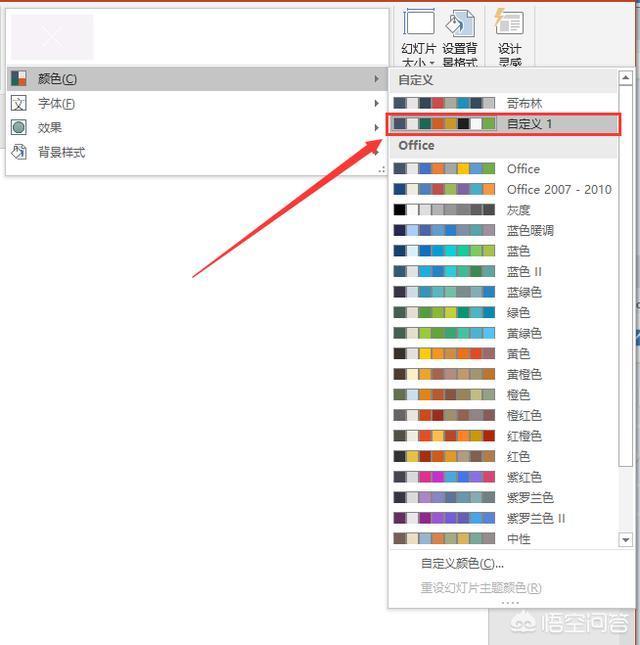The height and width of the screenshot is (645, 640).
Task: Open the Design Ideas (设计灵感) icon
Action: (x=509, y=21)
